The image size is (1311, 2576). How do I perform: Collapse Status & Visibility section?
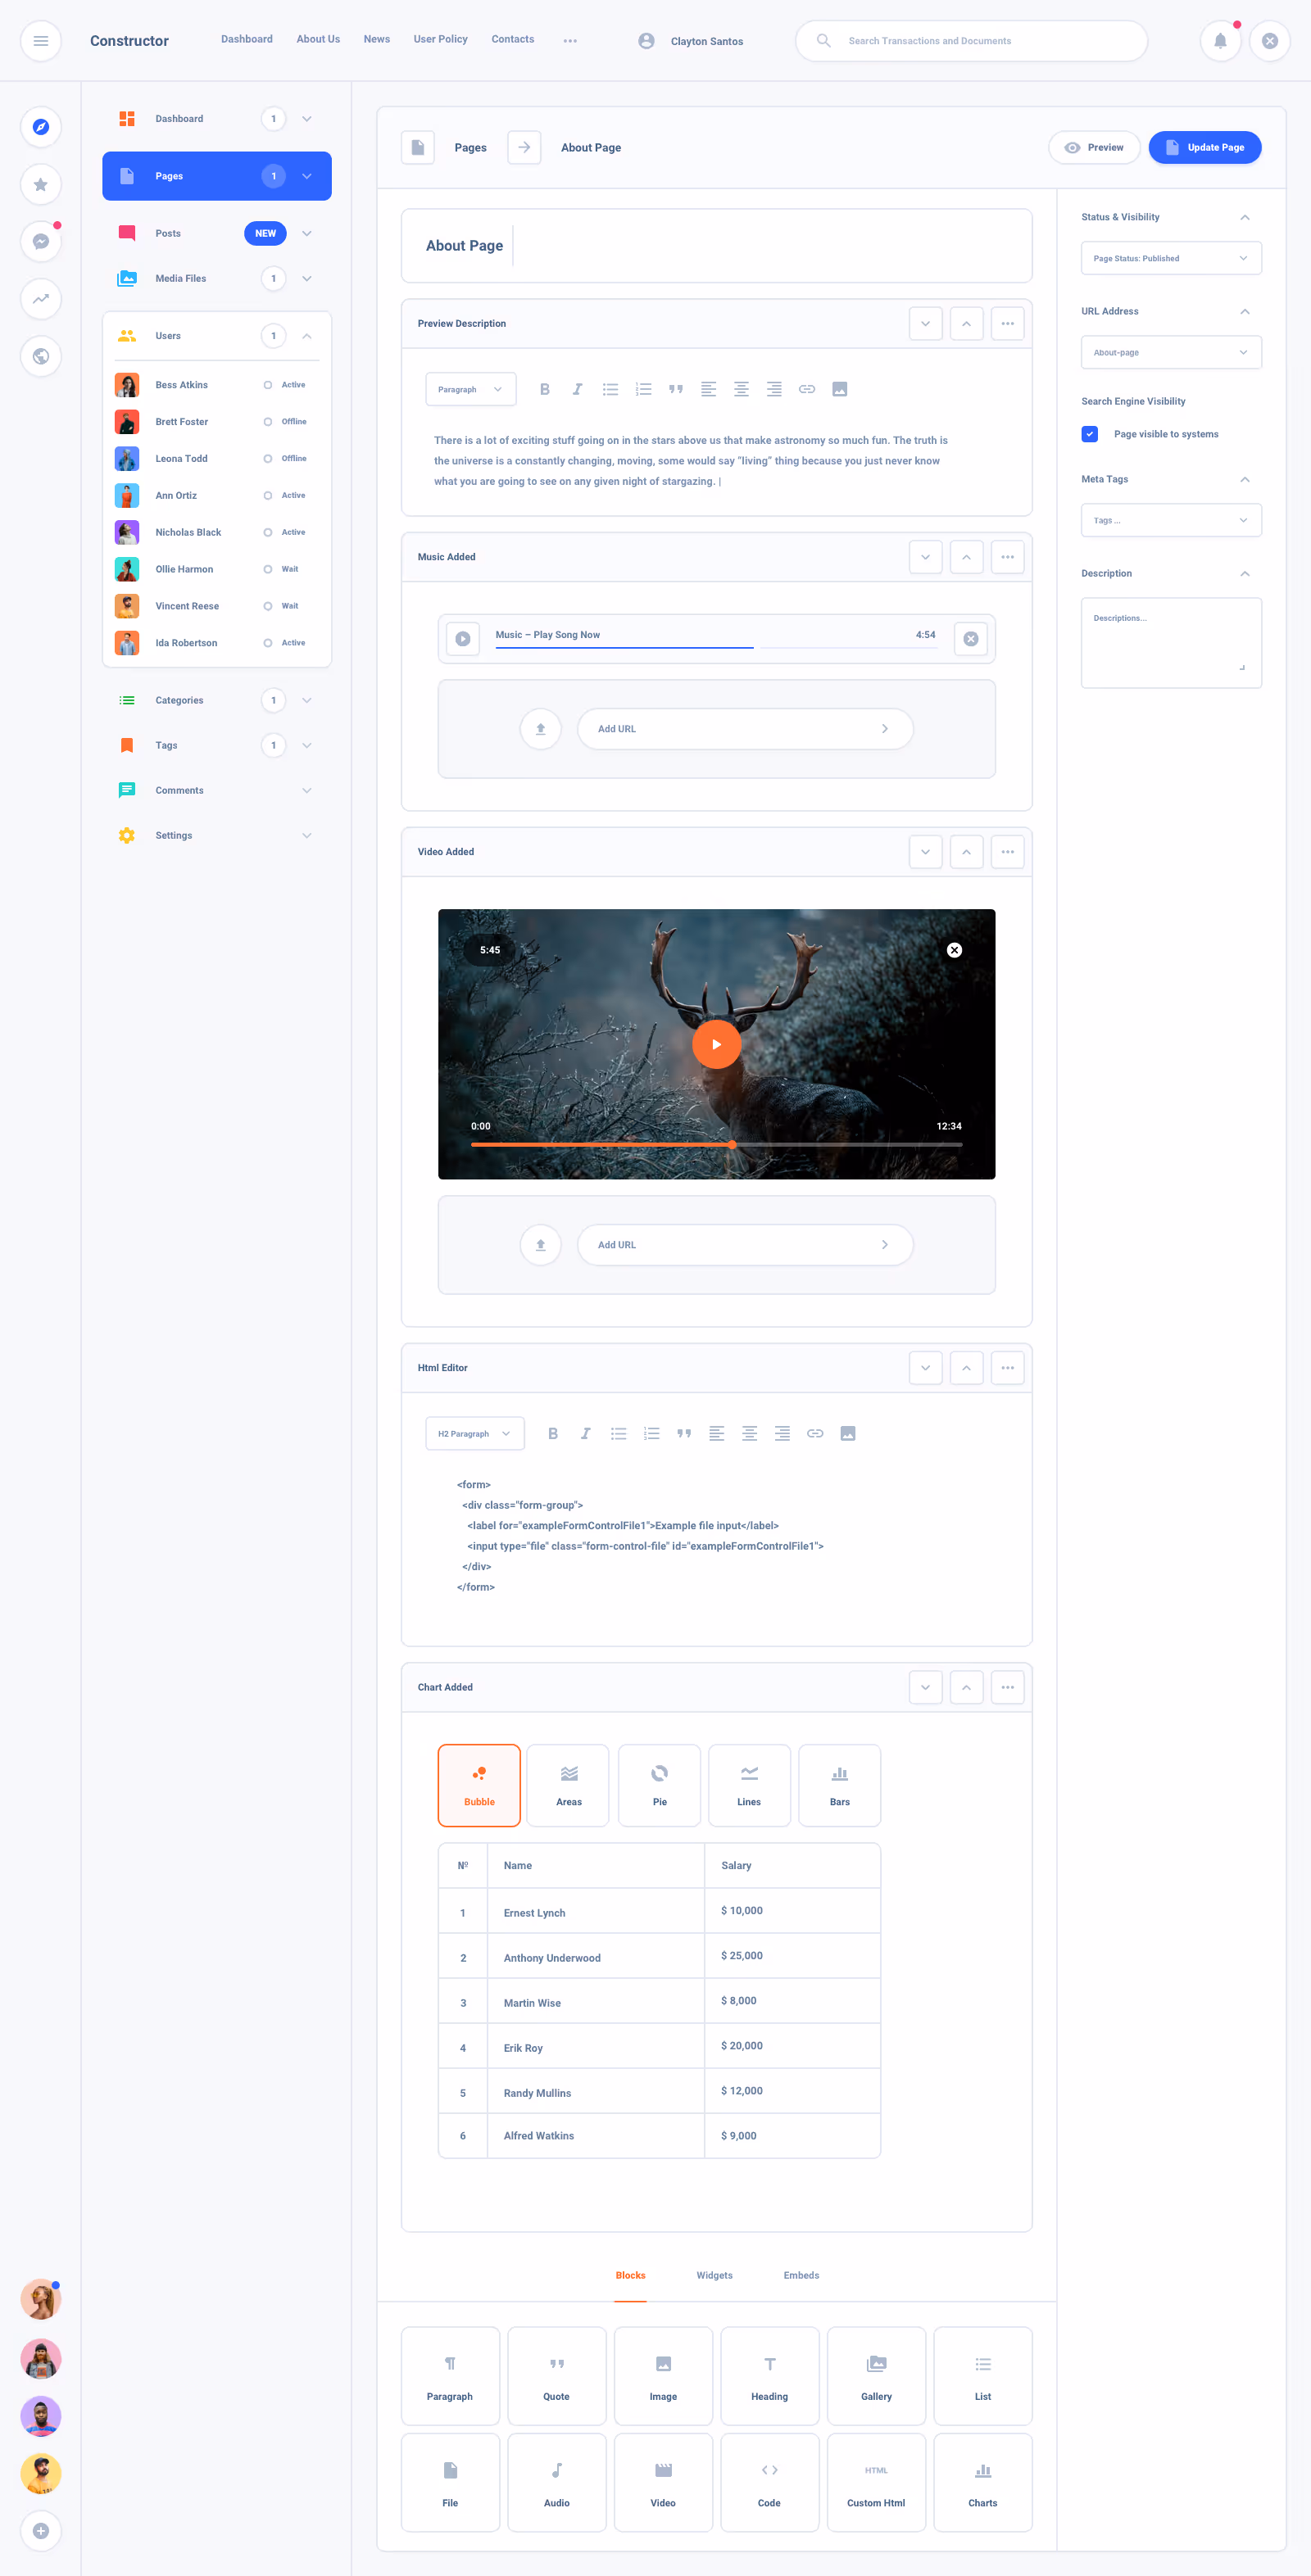pyautogui.click(x=1245, y=217)
